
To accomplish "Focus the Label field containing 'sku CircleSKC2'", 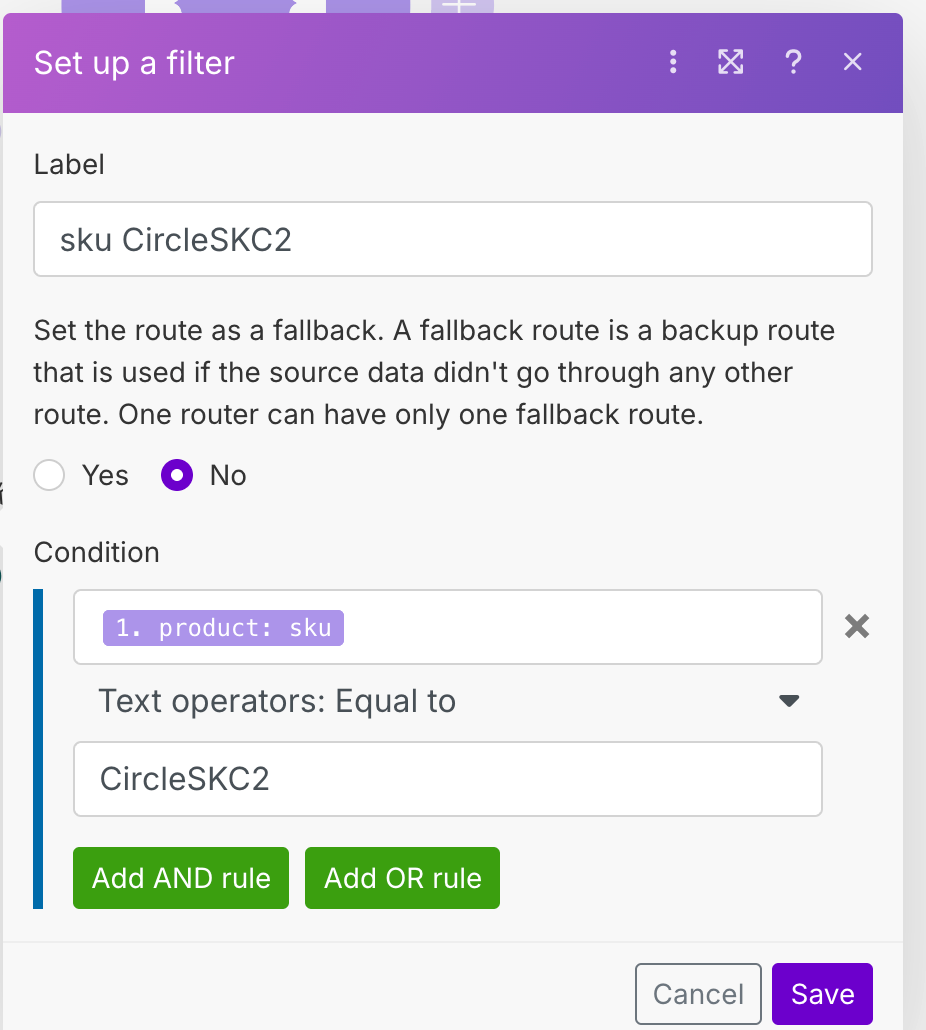I will click(x=452, y=240).
